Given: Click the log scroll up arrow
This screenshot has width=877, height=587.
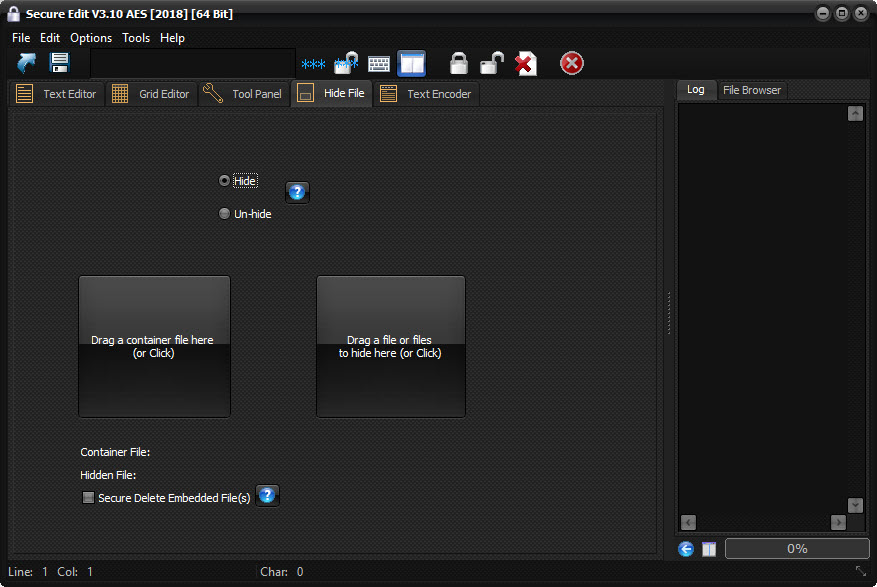Looking at the screenshot, I should [x=855, y=113].
